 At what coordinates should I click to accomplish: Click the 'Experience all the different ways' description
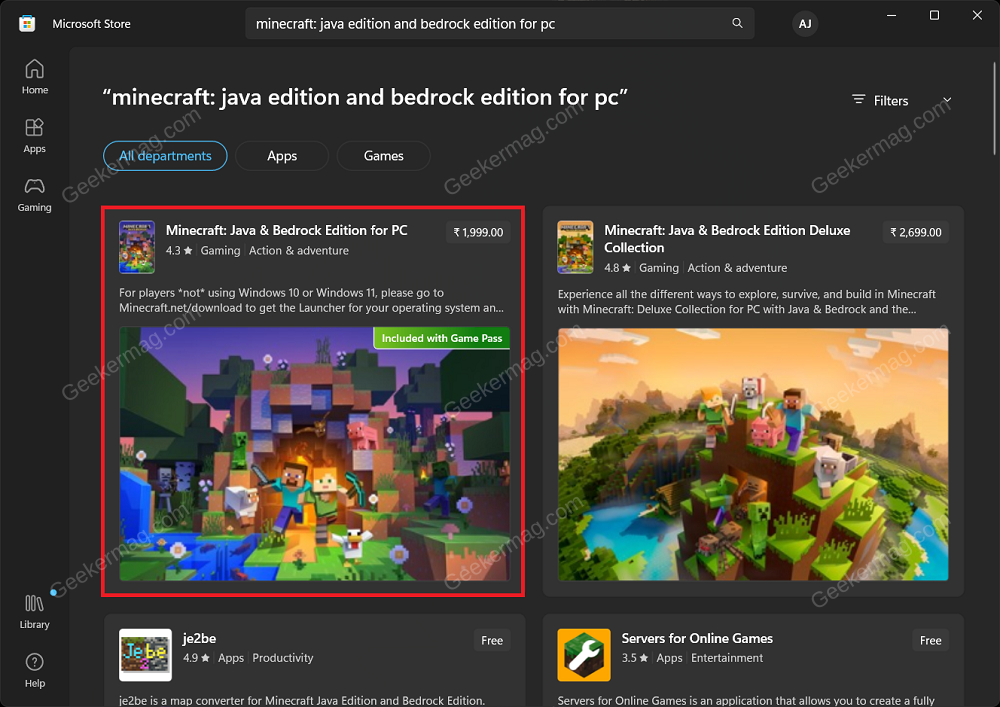coord(746,302)
